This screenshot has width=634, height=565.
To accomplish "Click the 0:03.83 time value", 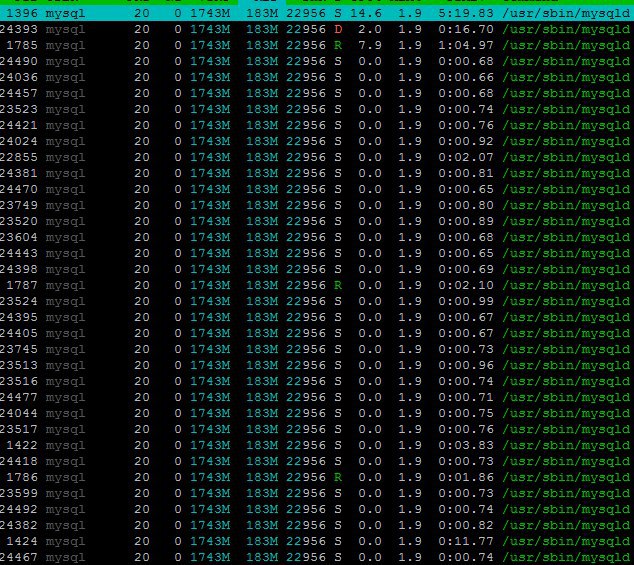I will point(466,445).
